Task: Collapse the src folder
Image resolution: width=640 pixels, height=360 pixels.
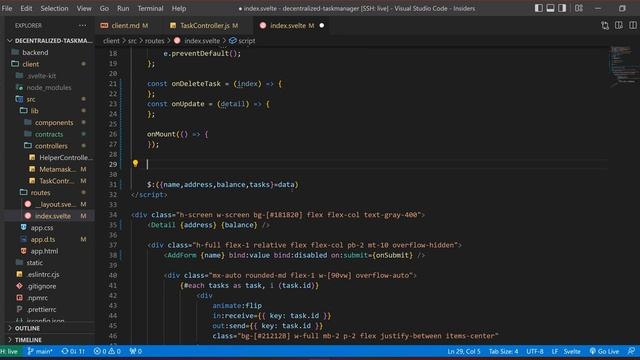Action: pyautogui.click(x=31, y=99)
